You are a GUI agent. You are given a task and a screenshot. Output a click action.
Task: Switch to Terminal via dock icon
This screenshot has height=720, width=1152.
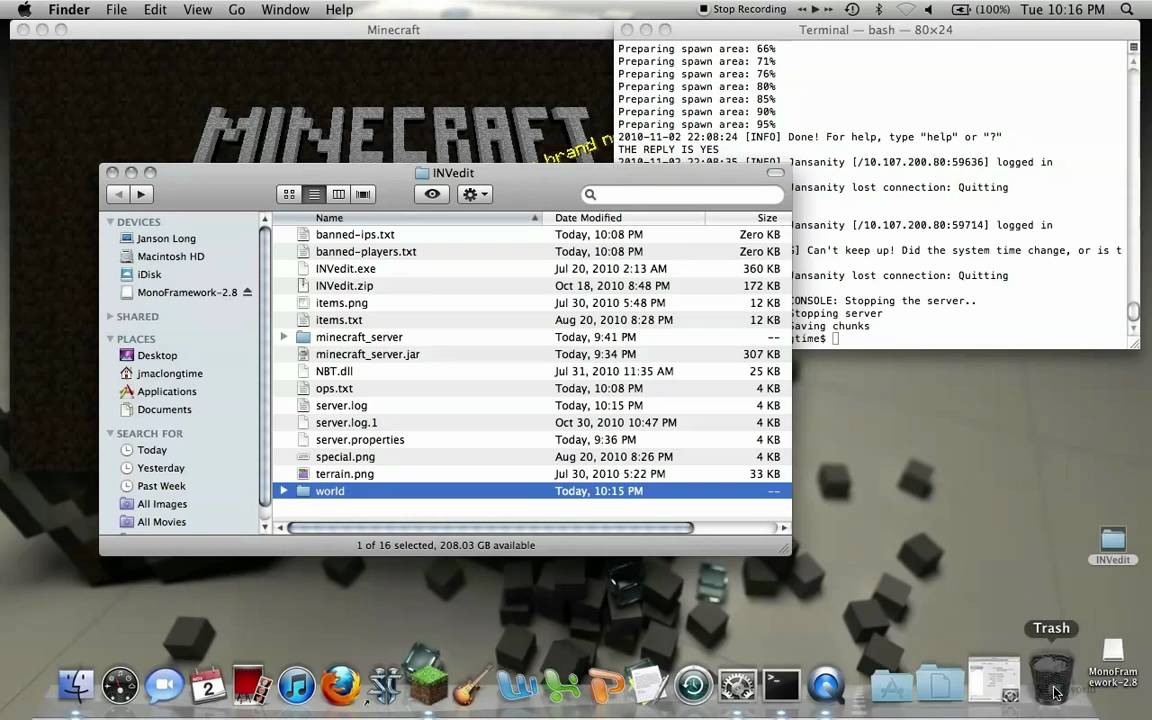point(782,686)
